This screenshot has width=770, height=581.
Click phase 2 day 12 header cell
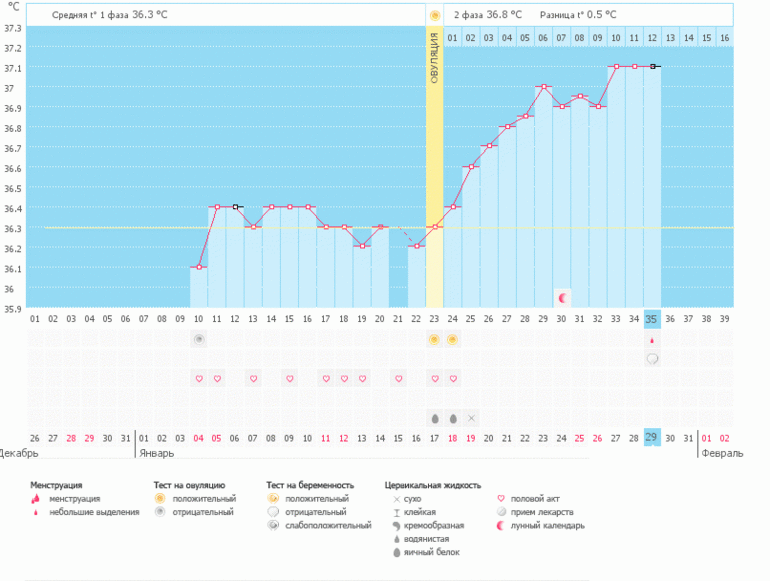(652, 38)
